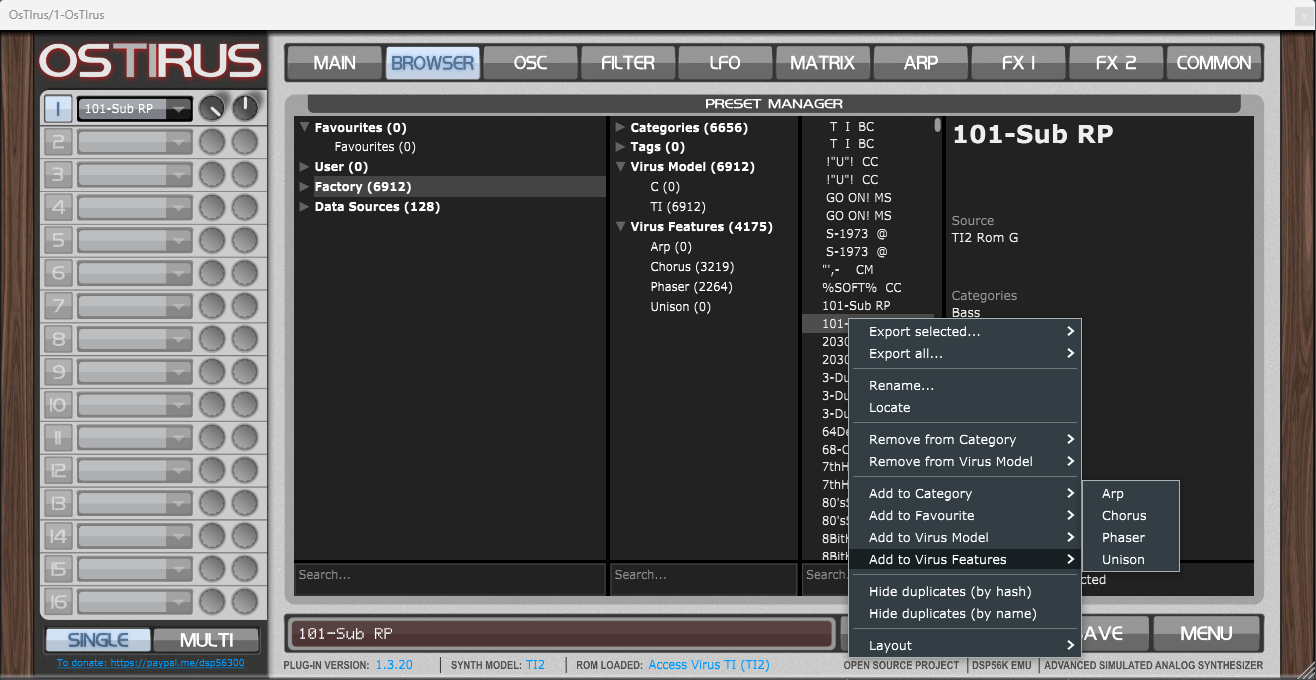Click part 1 first knob

click(212, 109)
